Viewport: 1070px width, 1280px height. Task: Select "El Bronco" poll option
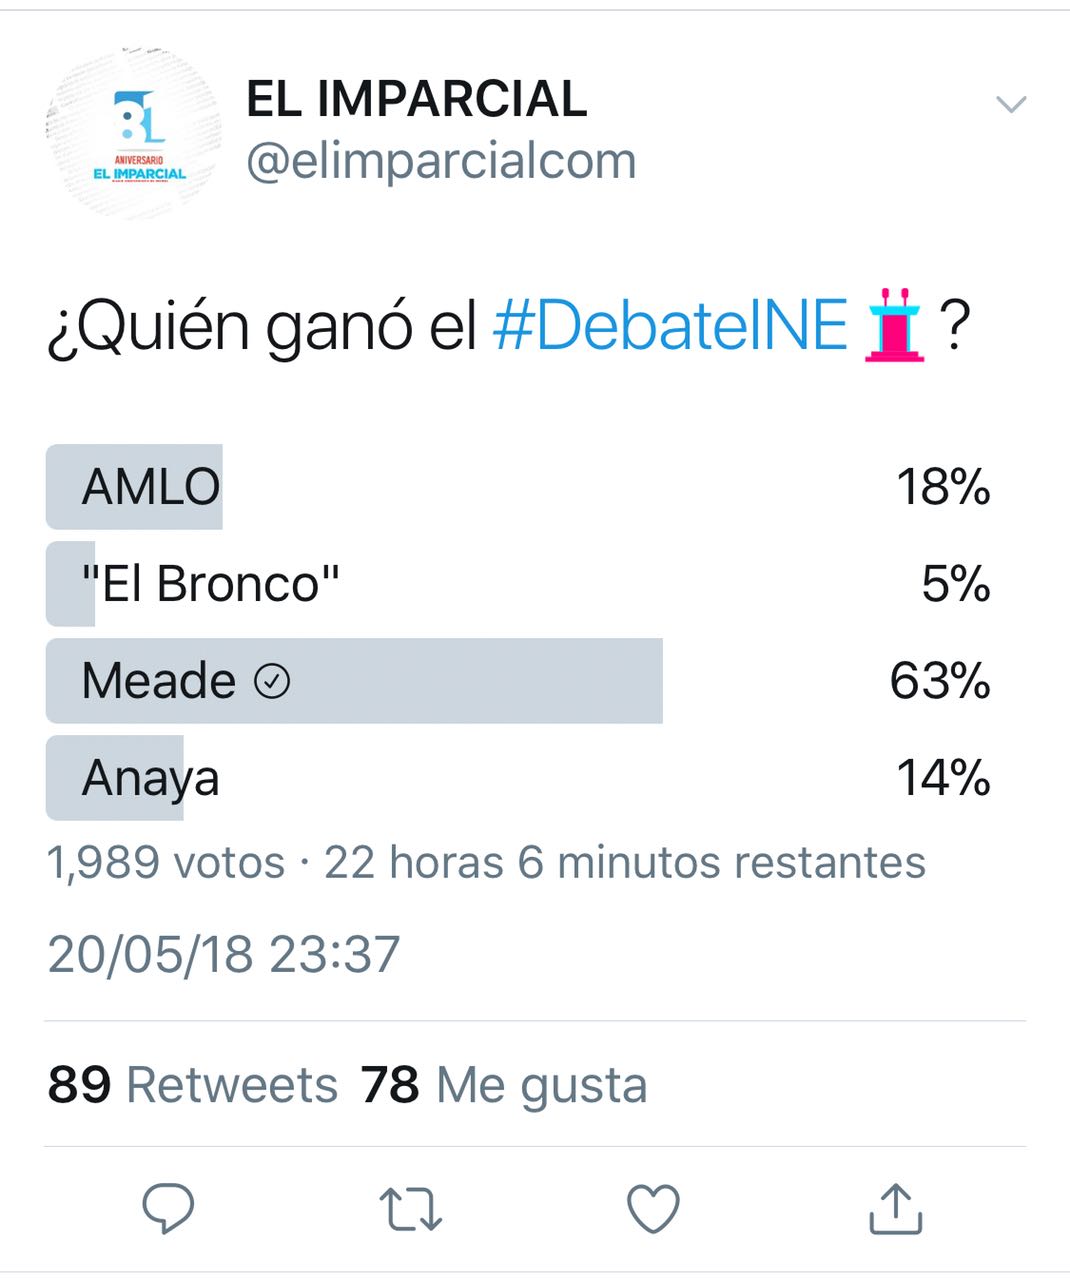tap(518, 584)
